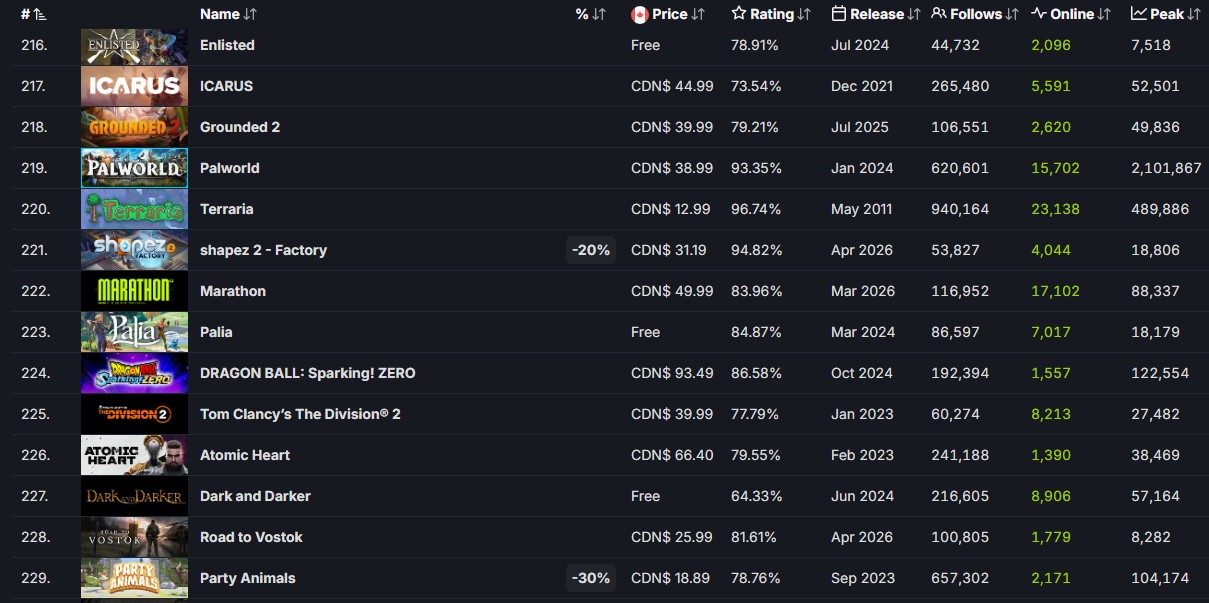Select Atomic Heart price CDN$ 66.40
Viewport: 1209px width, 603px height.
(x=672, y=455)
